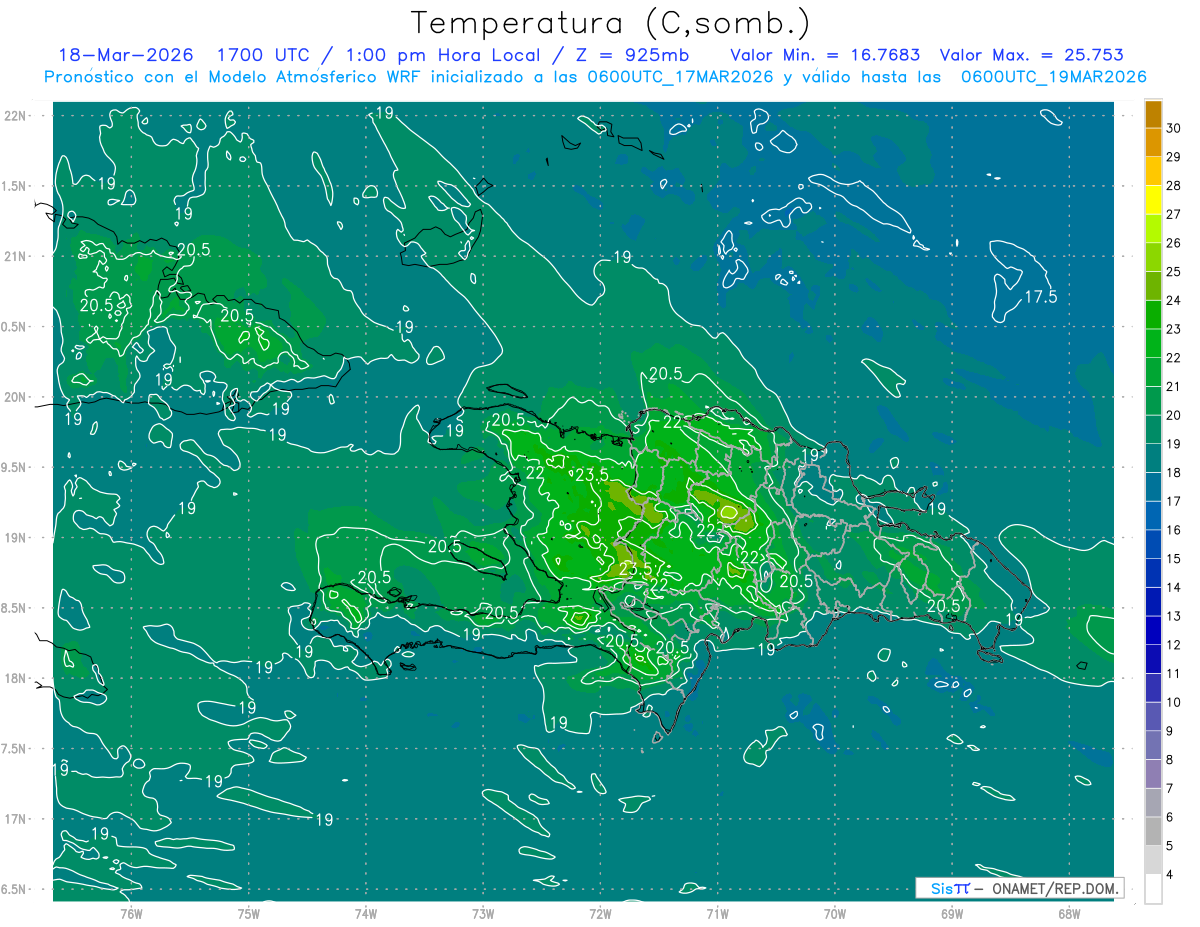Click the '6' label on the color scale
Viewport: 1200px width, 927px height.
[x=1172, y=818]
